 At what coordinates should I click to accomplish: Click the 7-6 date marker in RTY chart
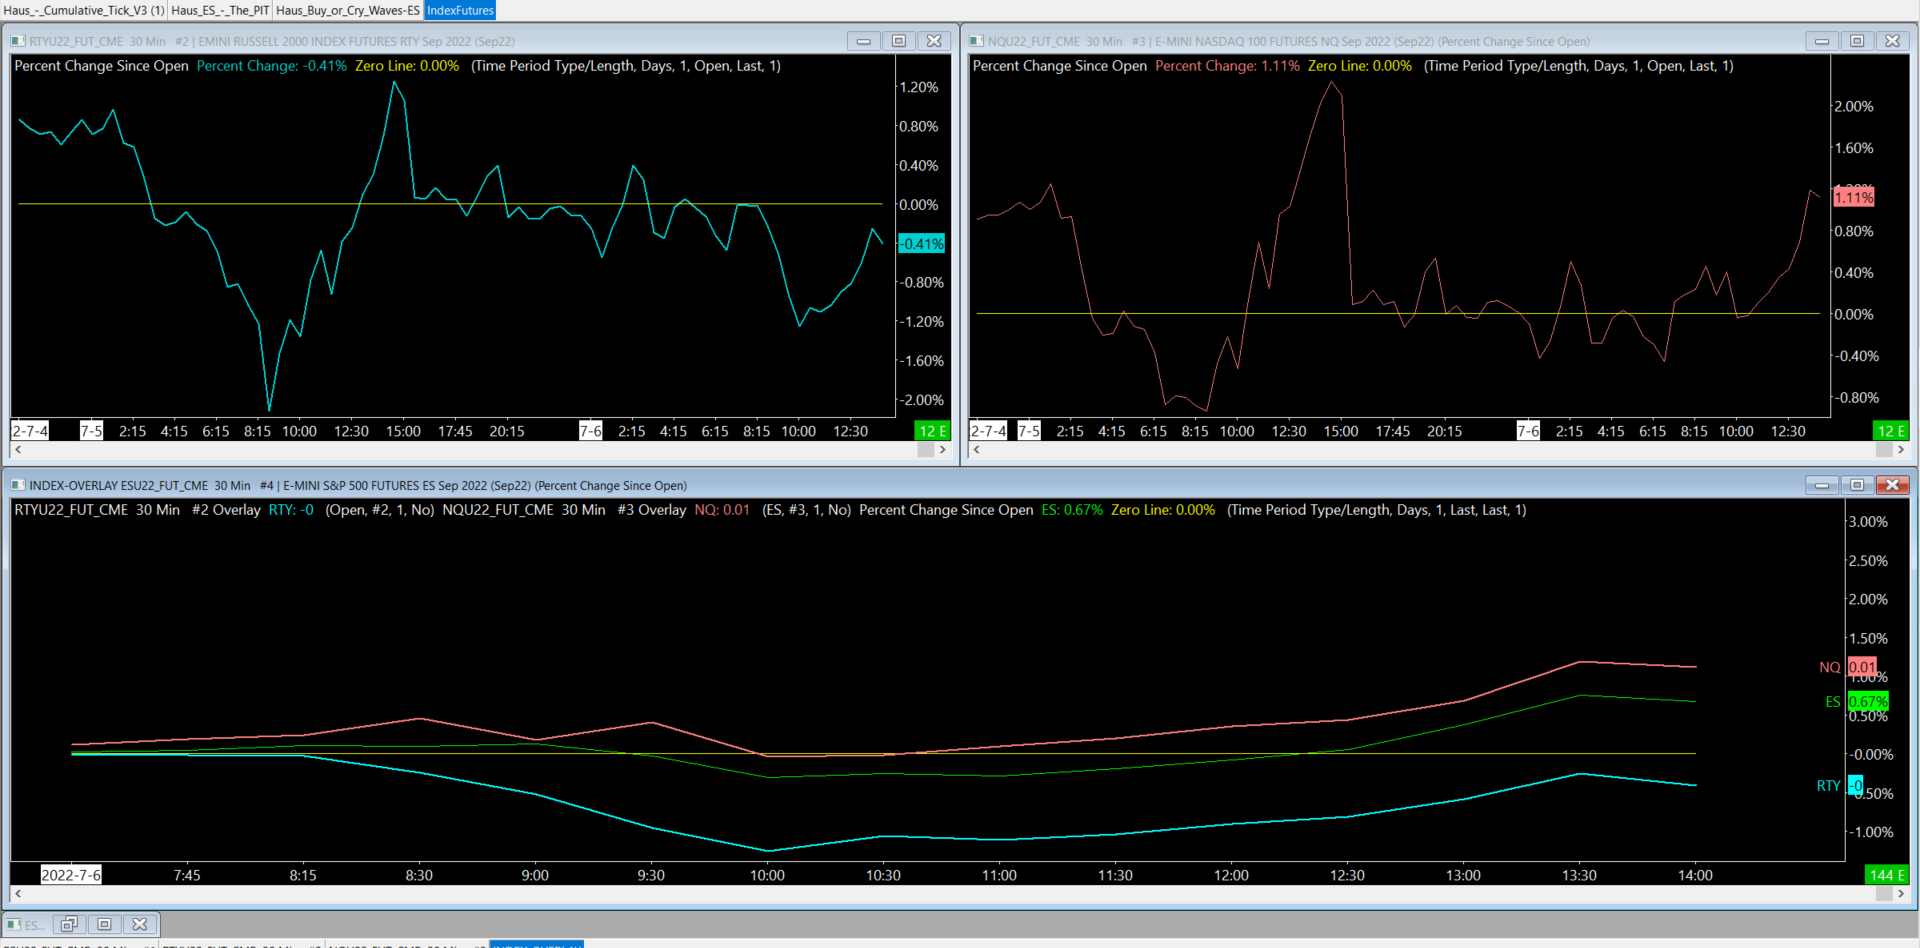(591, 431)
